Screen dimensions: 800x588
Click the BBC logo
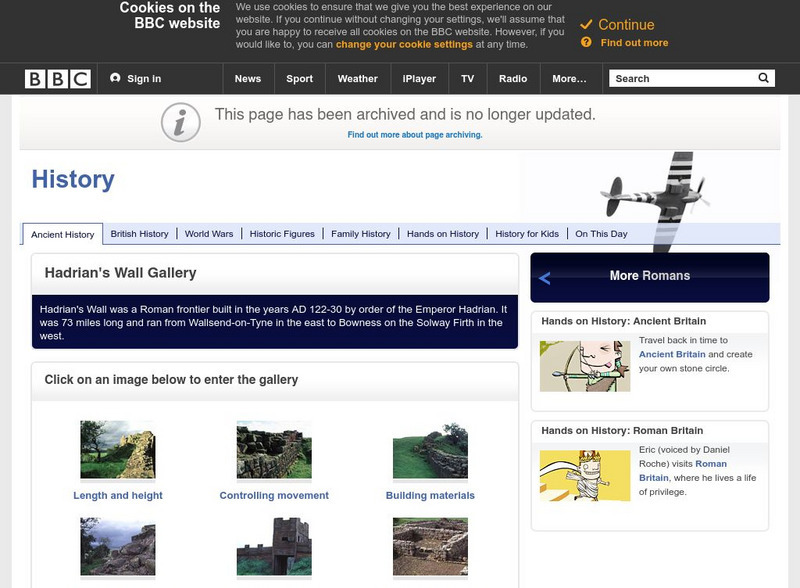pos(58,79)
